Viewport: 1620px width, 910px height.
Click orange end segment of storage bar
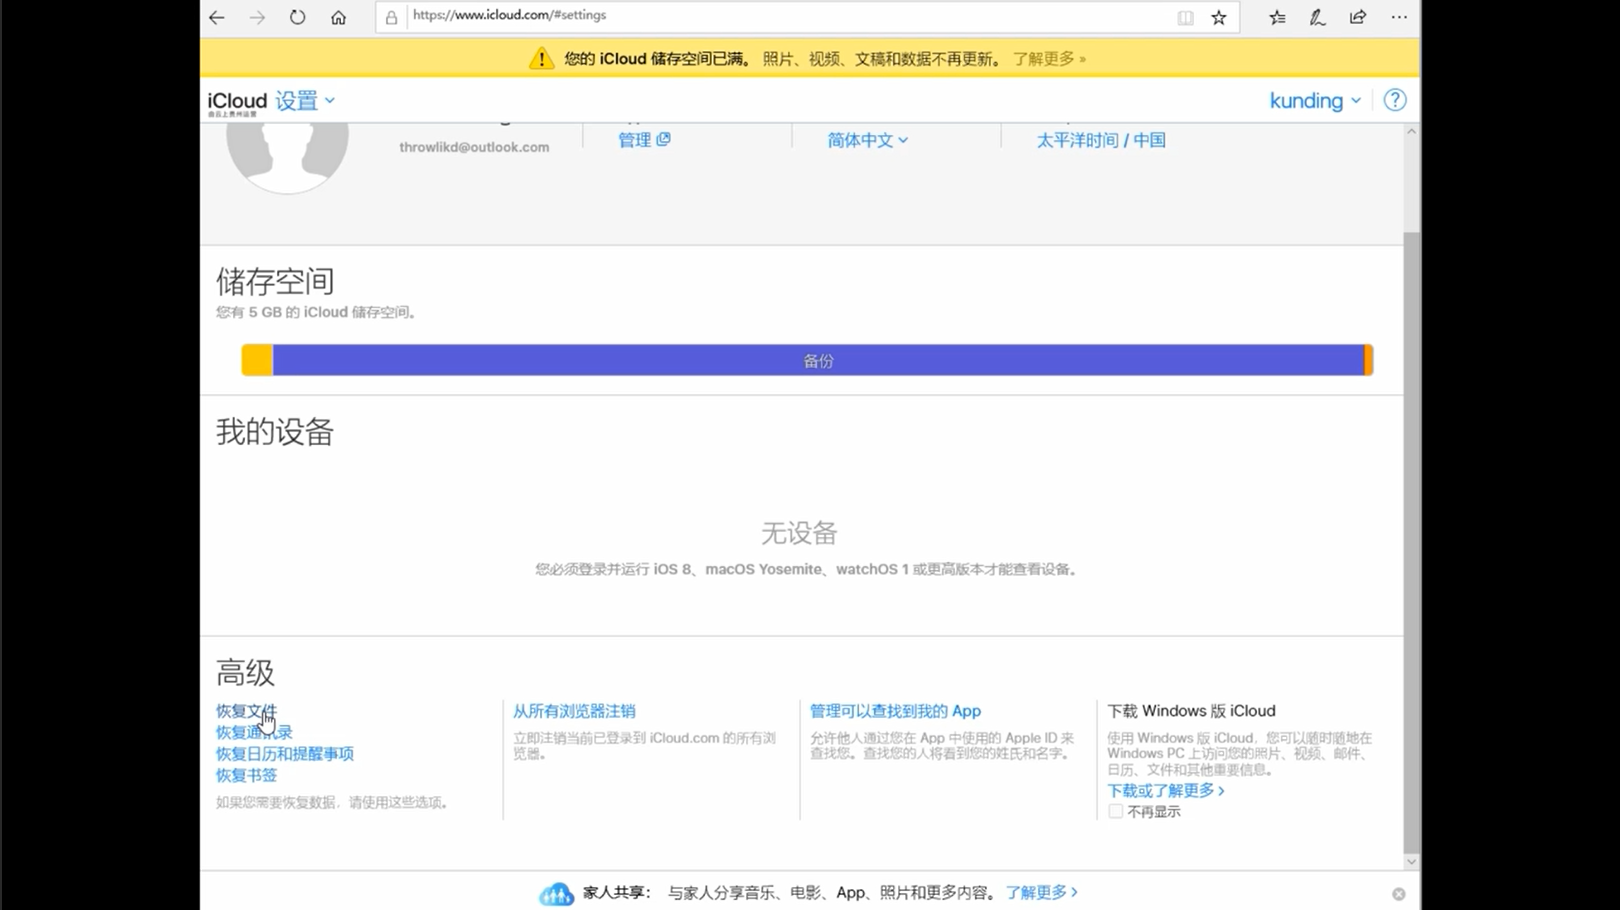click(x=1369, y=360)
